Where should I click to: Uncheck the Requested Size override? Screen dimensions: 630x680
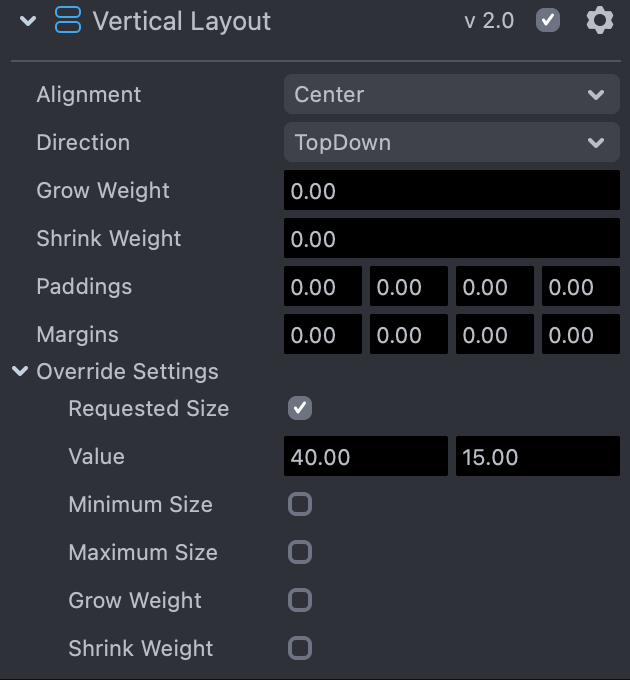[300, 408]
